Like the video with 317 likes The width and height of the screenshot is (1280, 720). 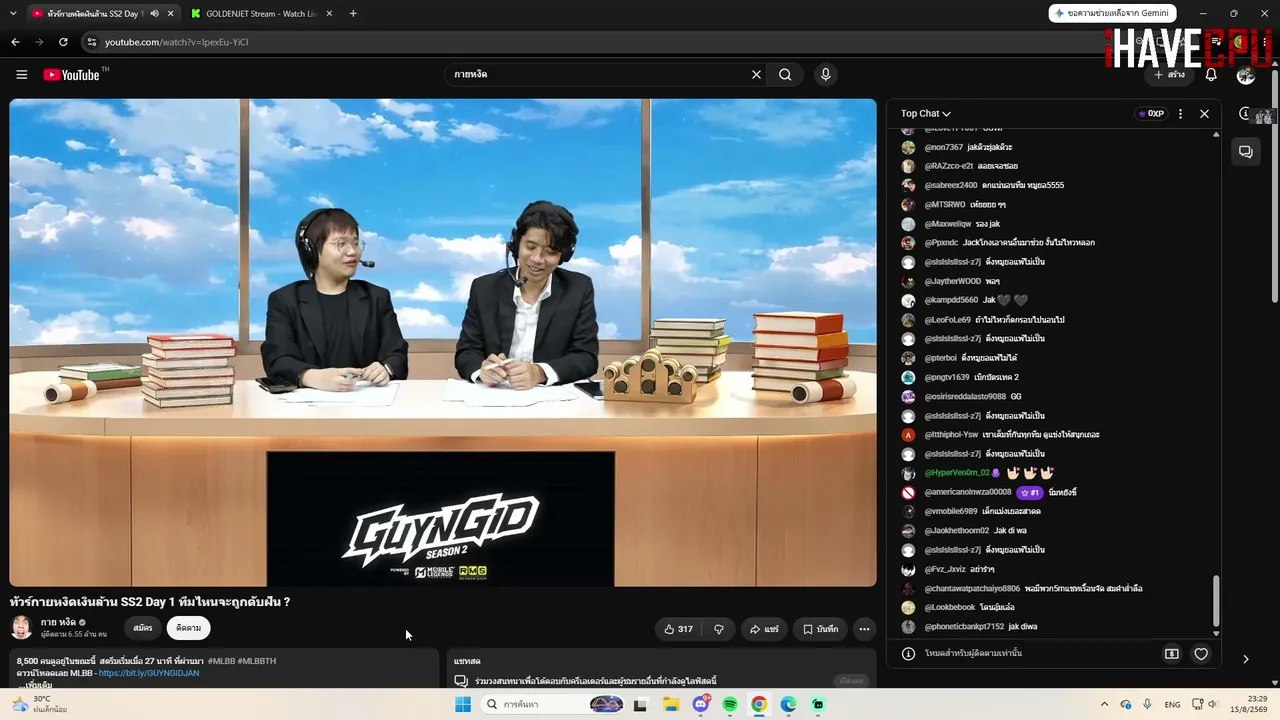click(678, 629)
